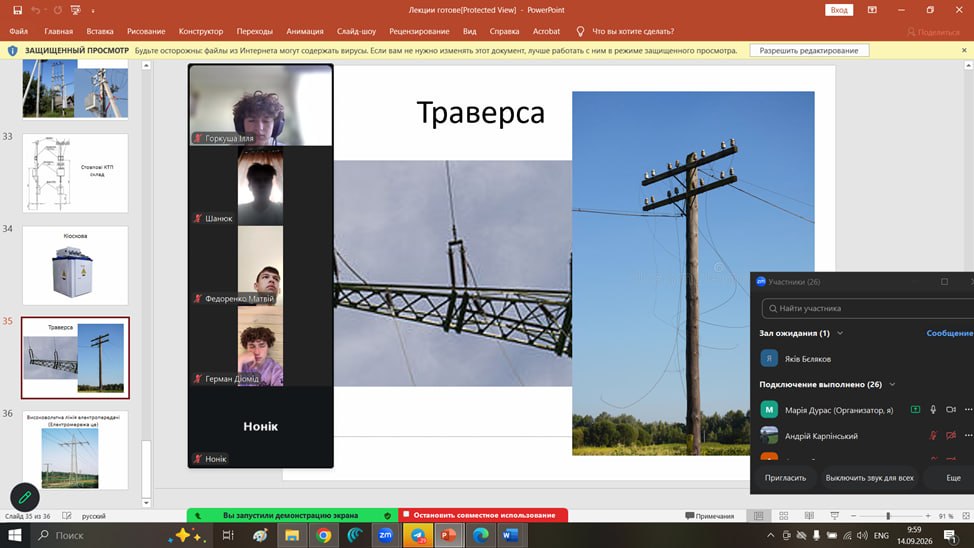This screenshot has height=548, width=974.
Task: Open reading view from status bar
Action: click(x=809, y=516)
